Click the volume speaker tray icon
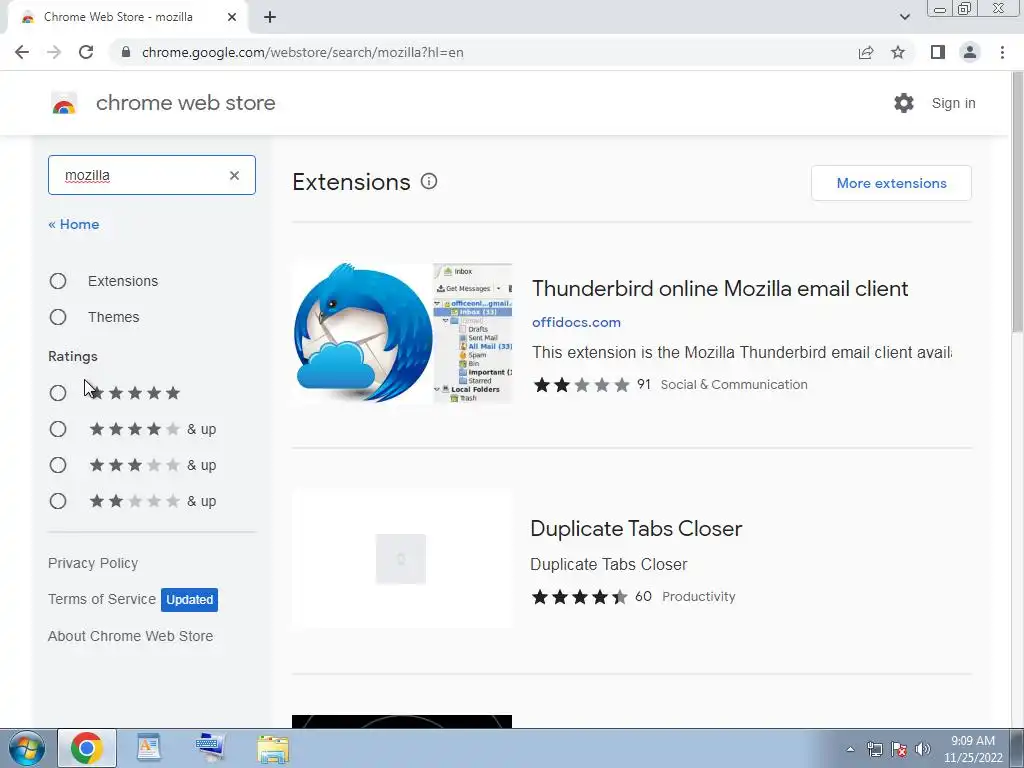The image size is (1024, 768). tap(923, 749)
